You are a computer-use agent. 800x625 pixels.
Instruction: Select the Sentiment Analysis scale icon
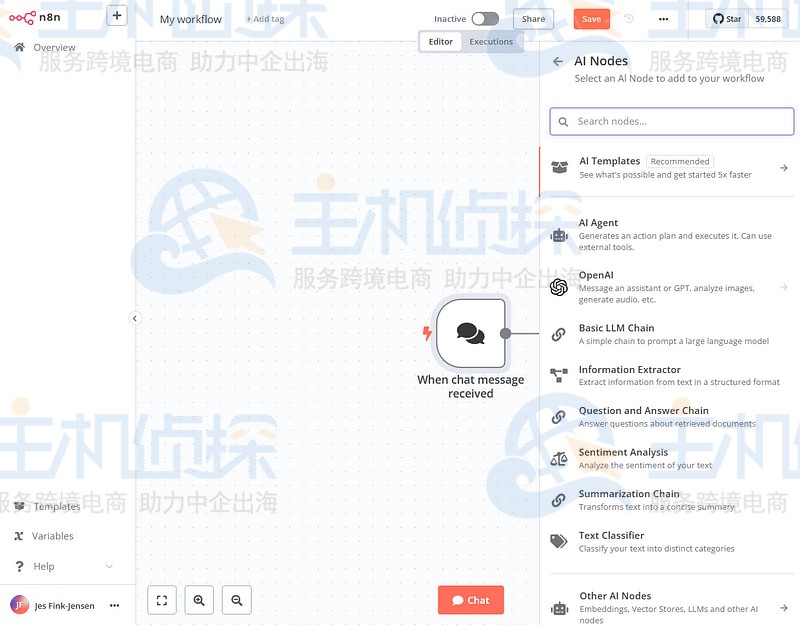558,458
